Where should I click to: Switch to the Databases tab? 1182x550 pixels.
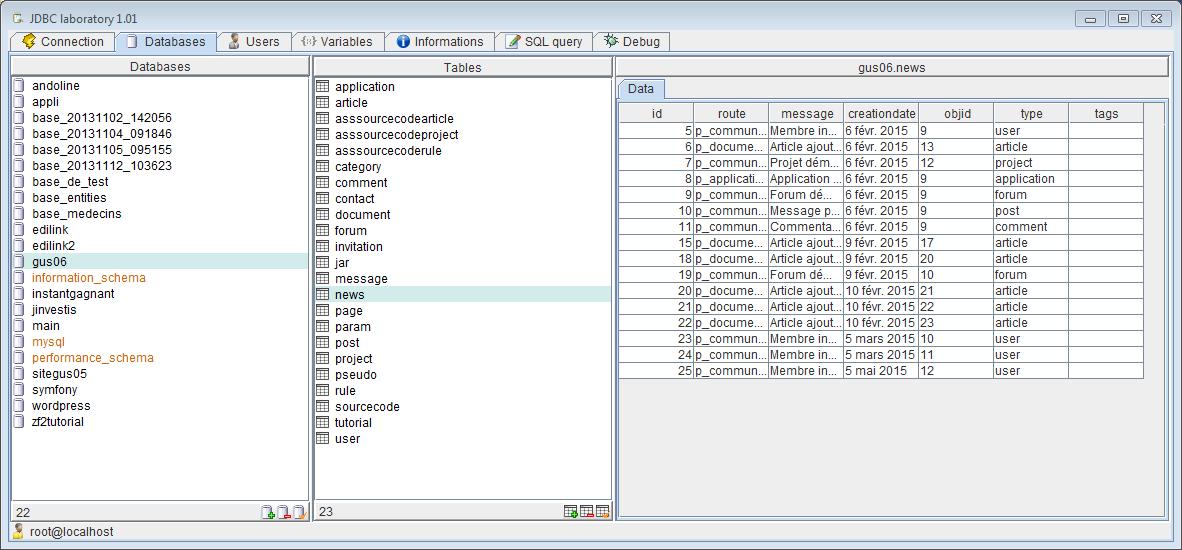[x=166, y=41]
